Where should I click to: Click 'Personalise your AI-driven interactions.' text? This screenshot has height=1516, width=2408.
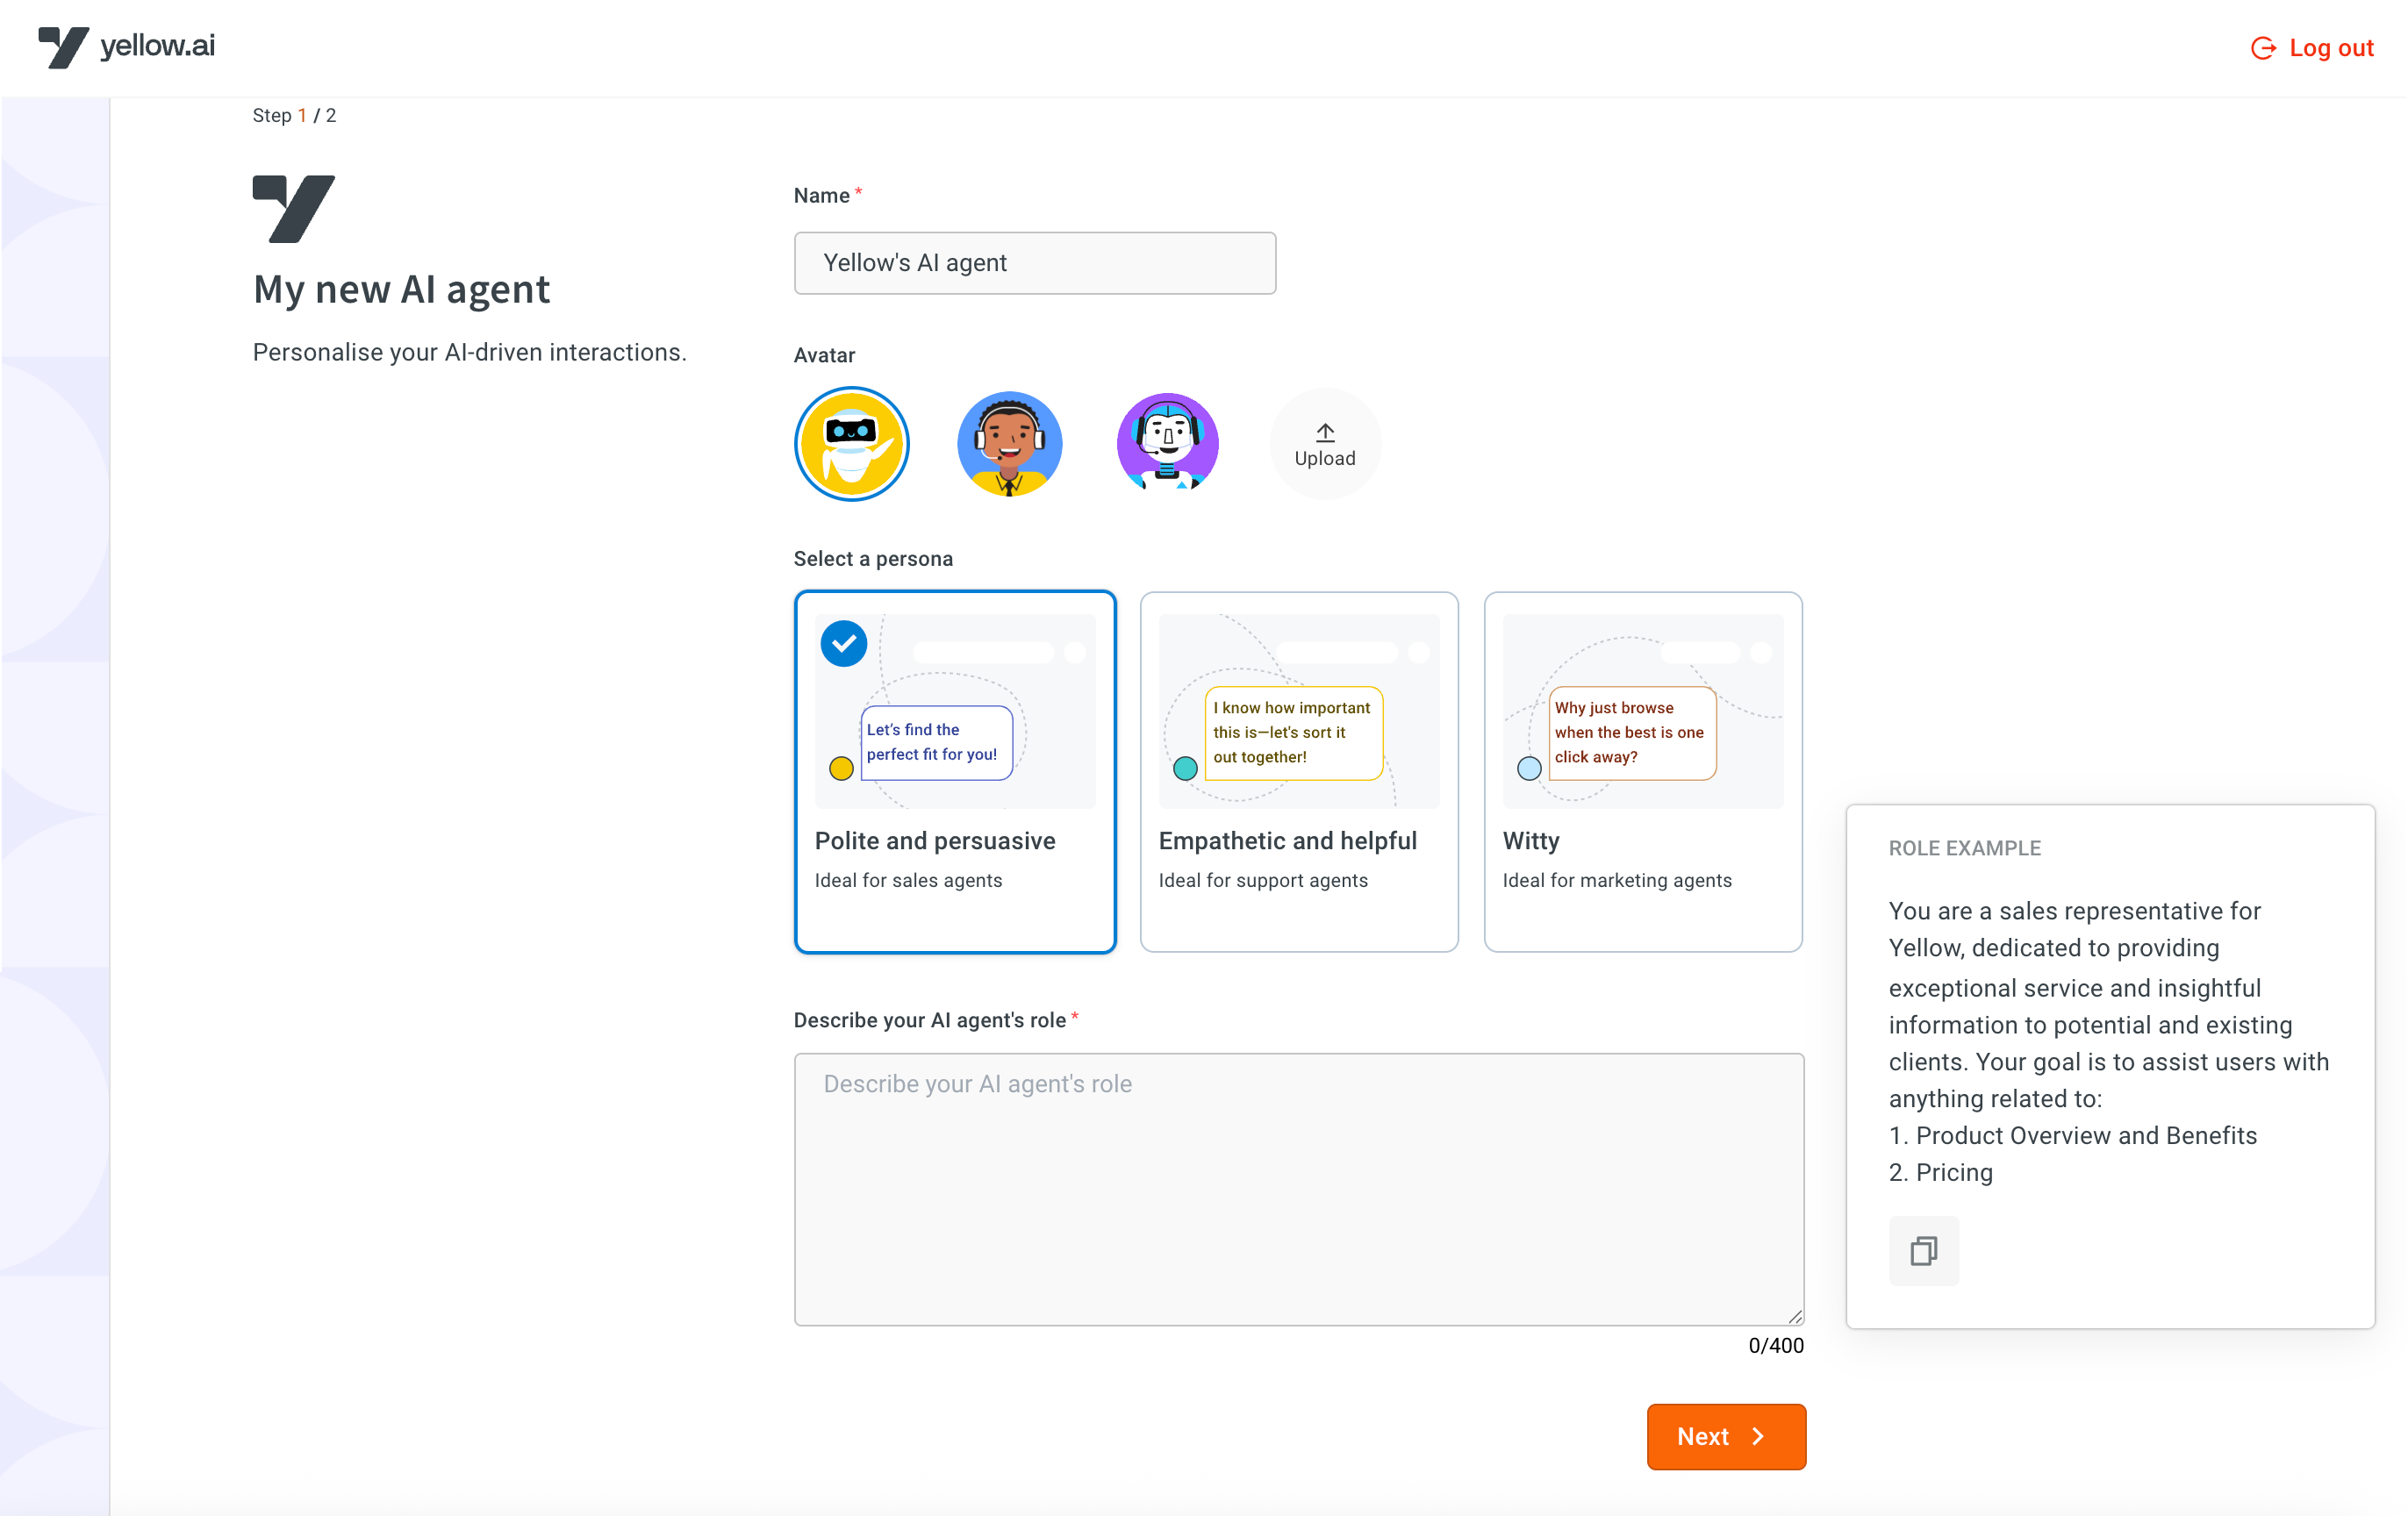pyautogui.click(x=469, y=352)
